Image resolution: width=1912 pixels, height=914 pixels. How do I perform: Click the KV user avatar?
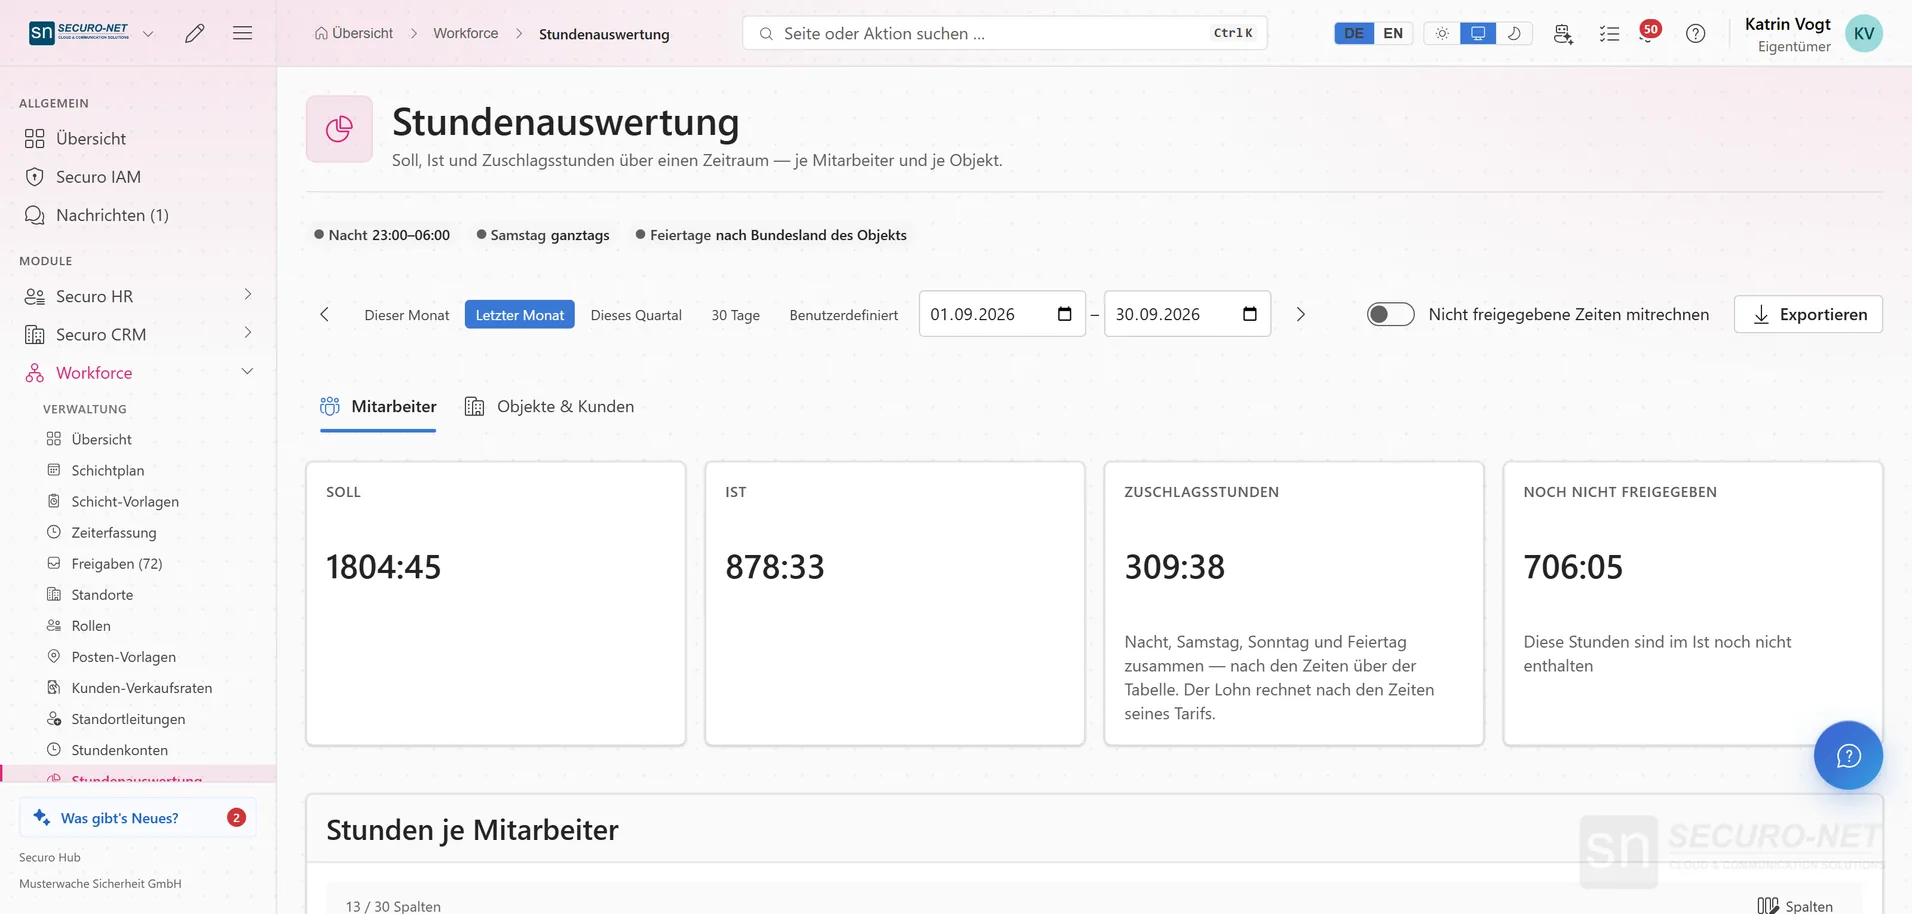click(x=1863, y=33)
